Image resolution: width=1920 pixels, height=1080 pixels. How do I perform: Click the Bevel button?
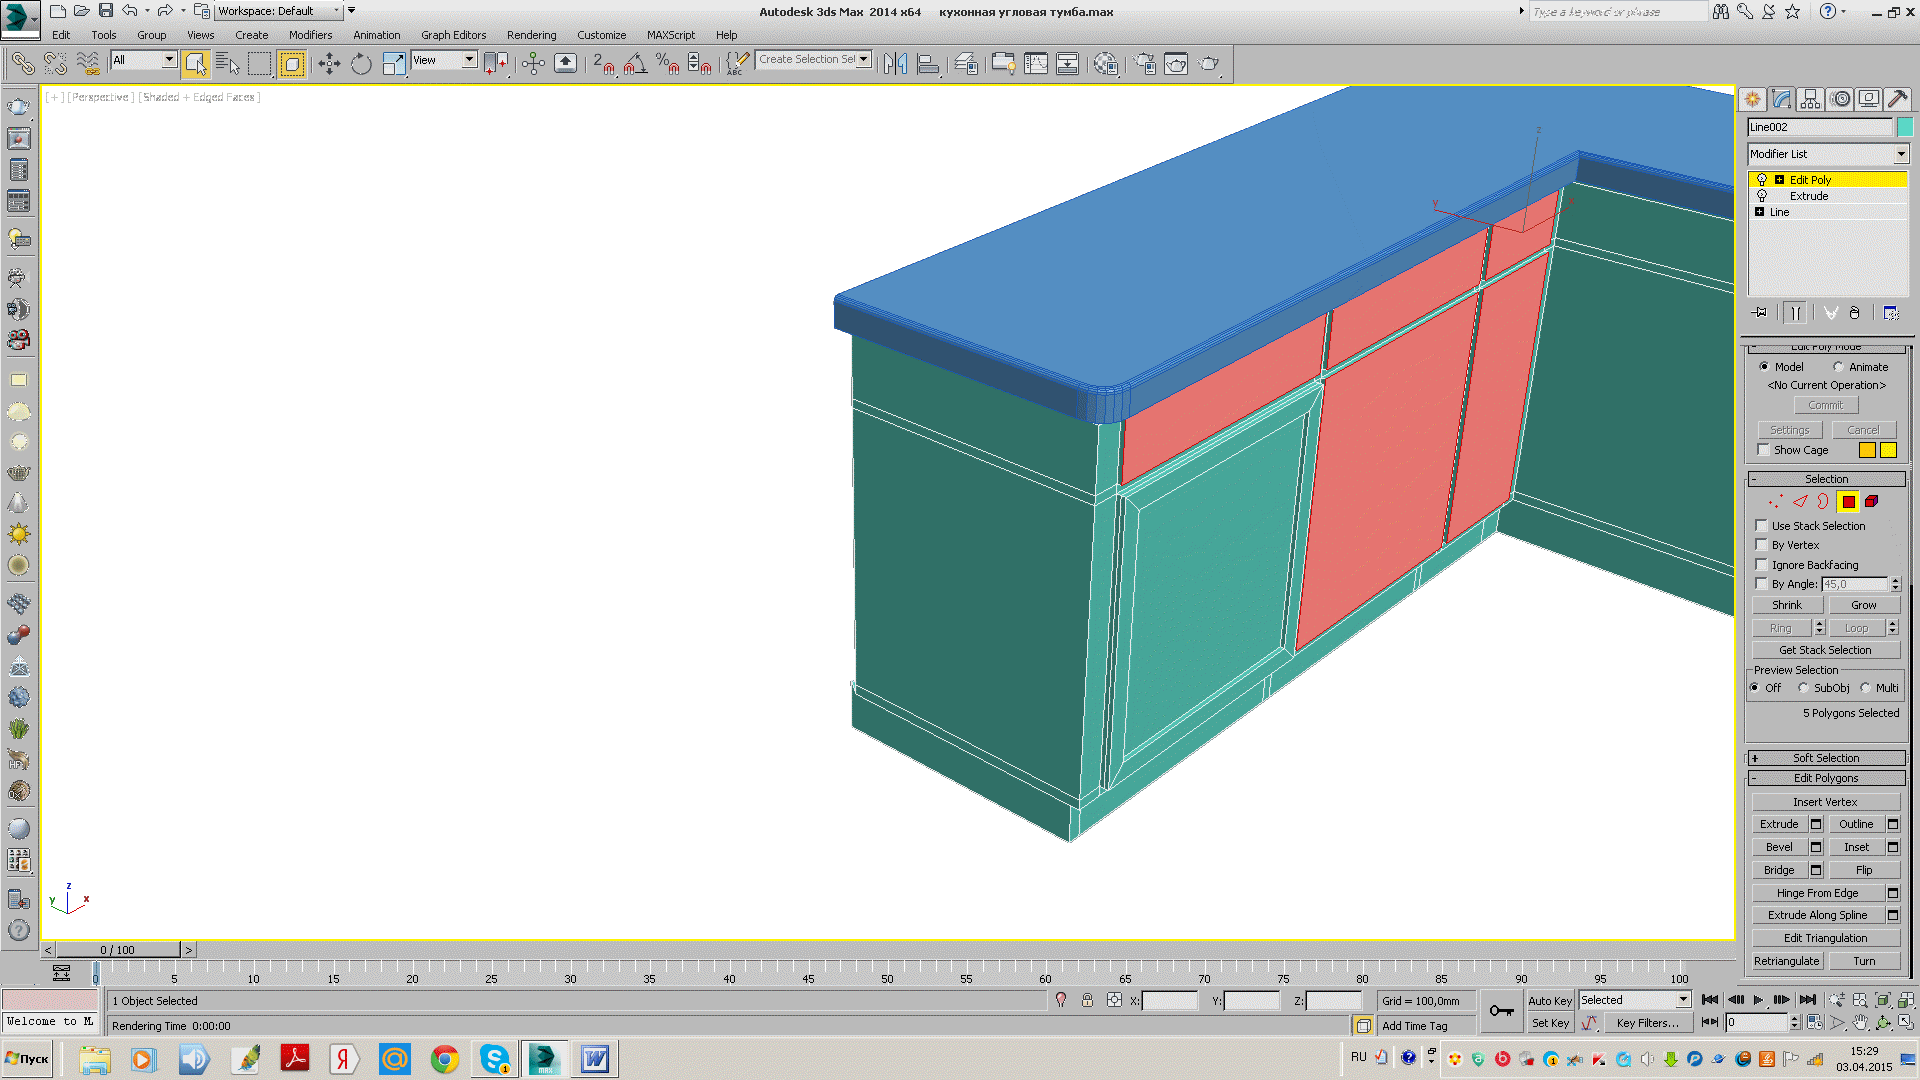[1779, 847]
